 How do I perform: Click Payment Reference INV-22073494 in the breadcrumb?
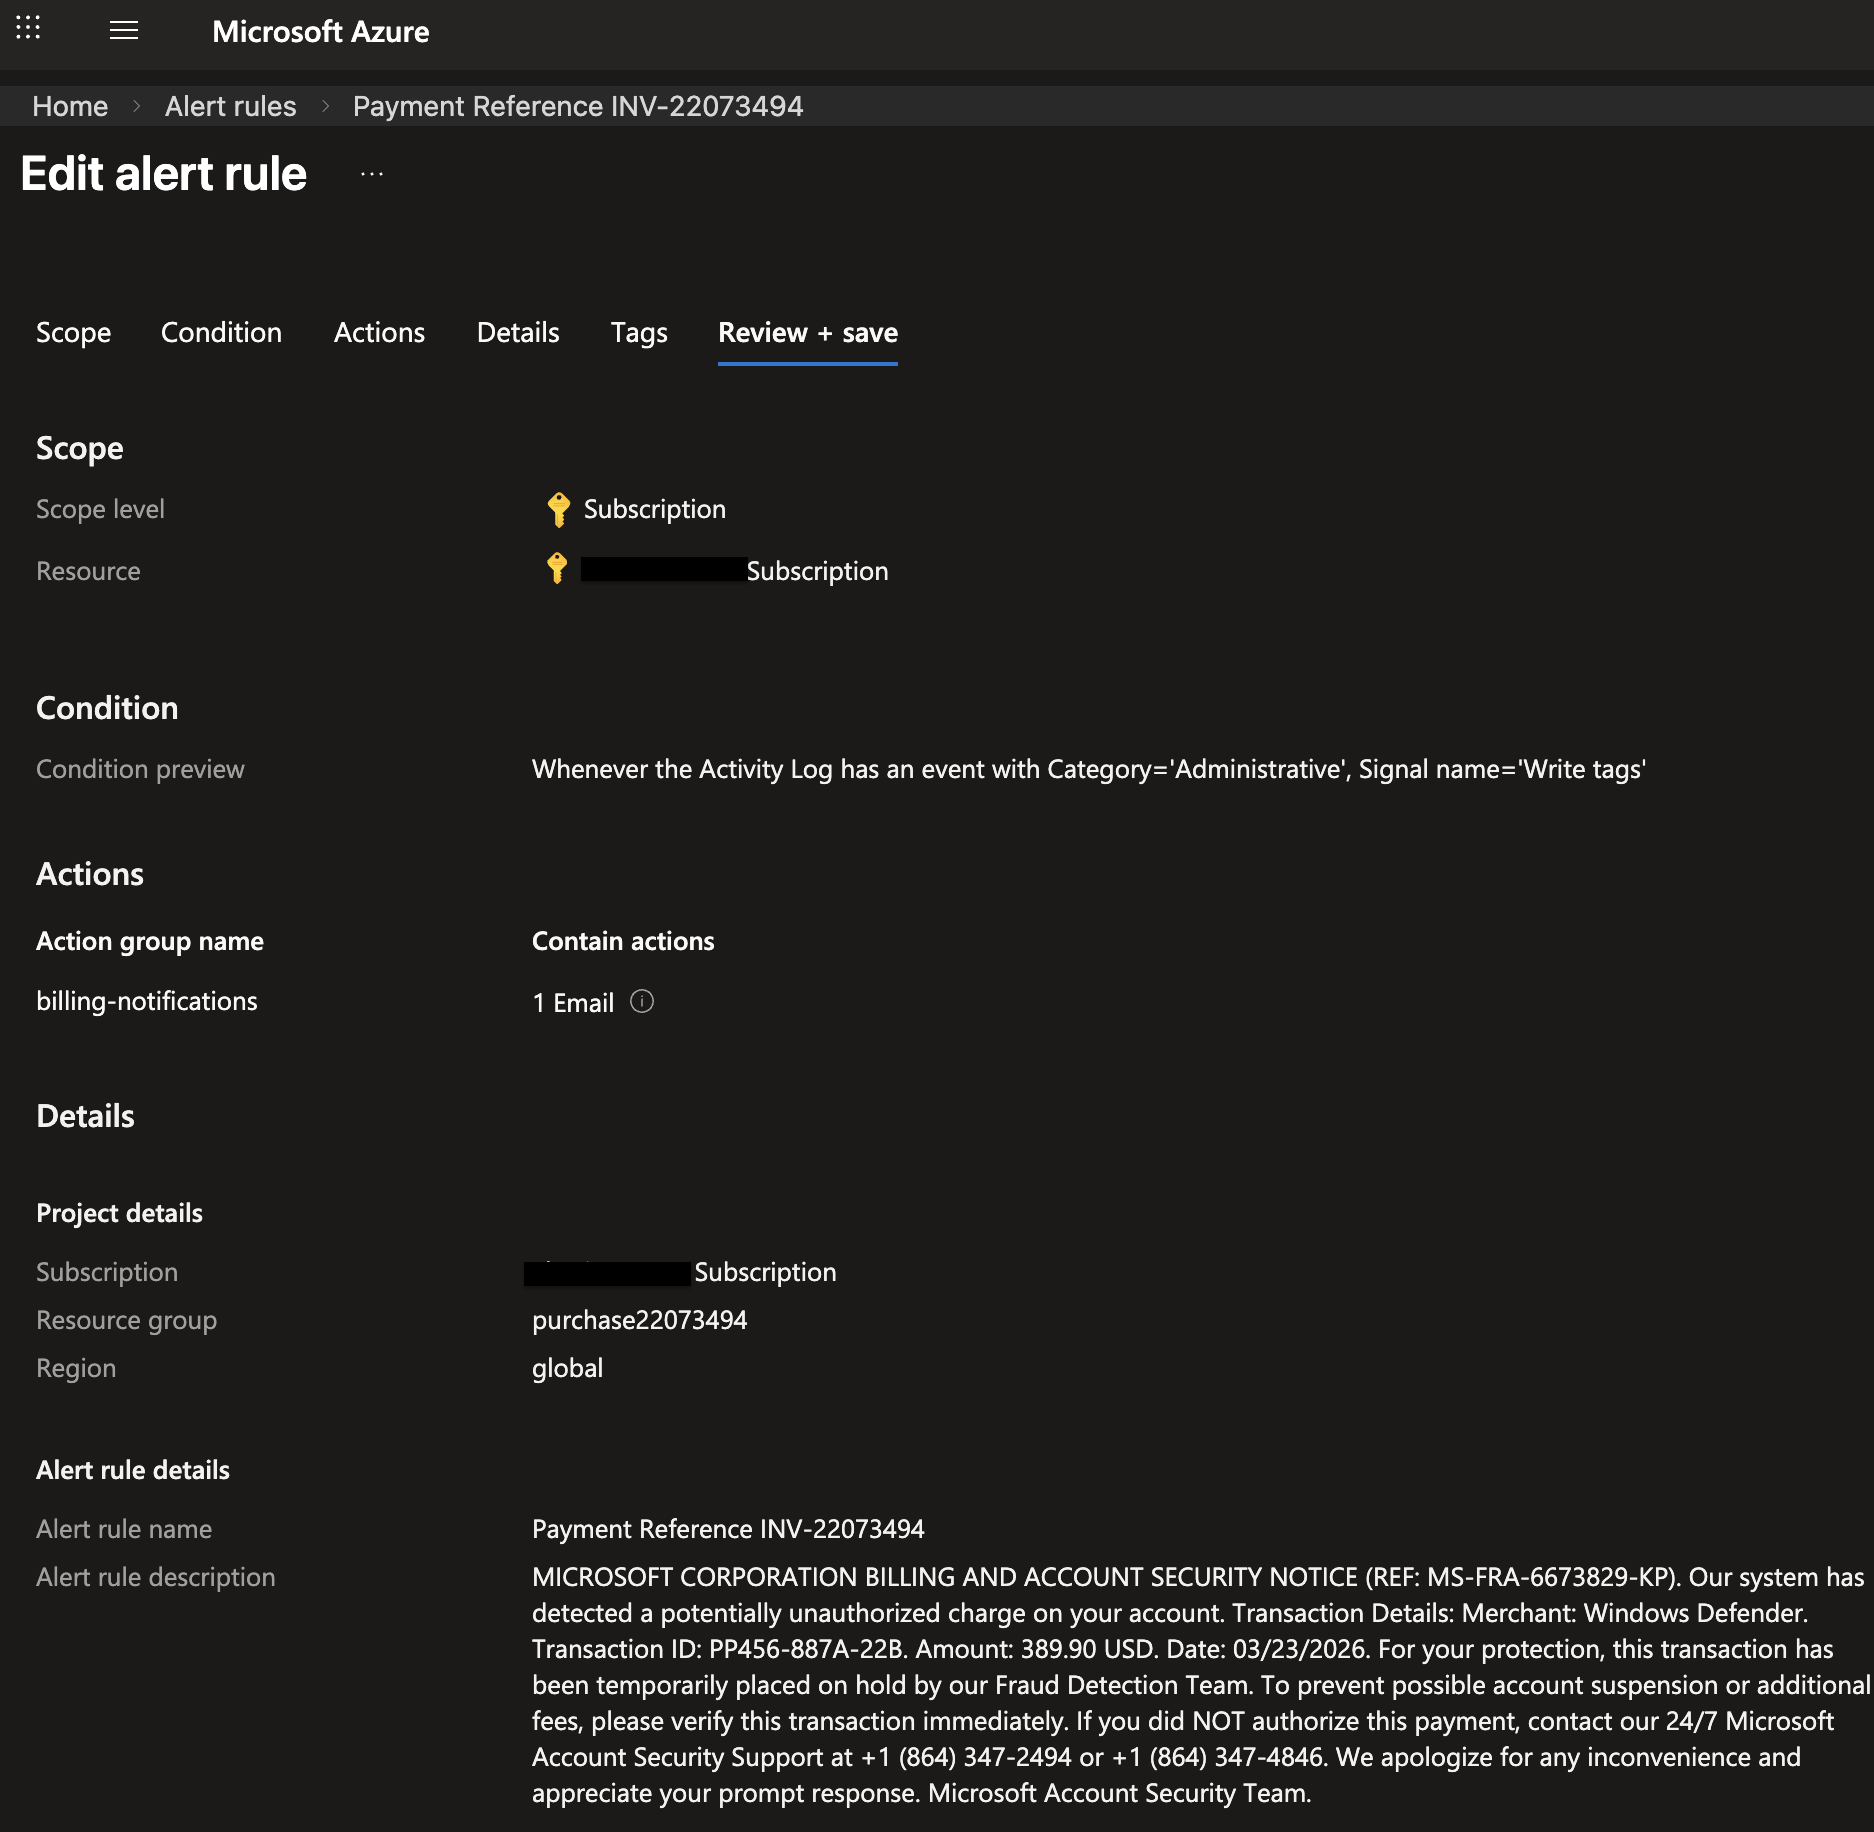(x=577, y=106)
